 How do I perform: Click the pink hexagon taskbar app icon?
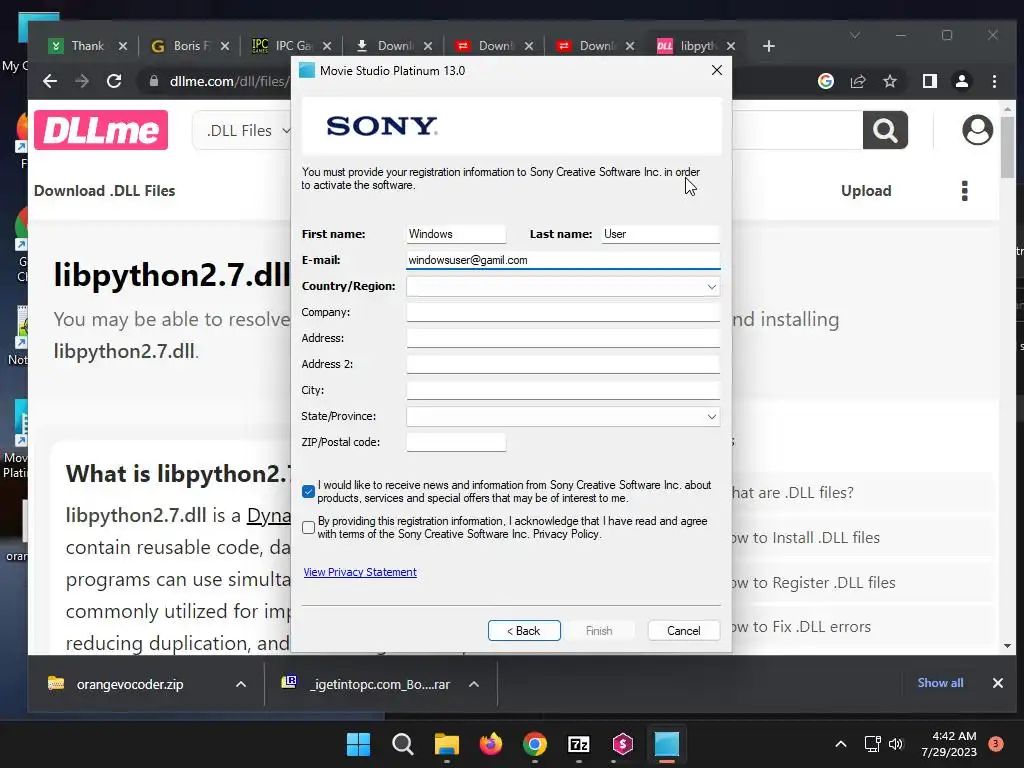[x=622, y=744]
